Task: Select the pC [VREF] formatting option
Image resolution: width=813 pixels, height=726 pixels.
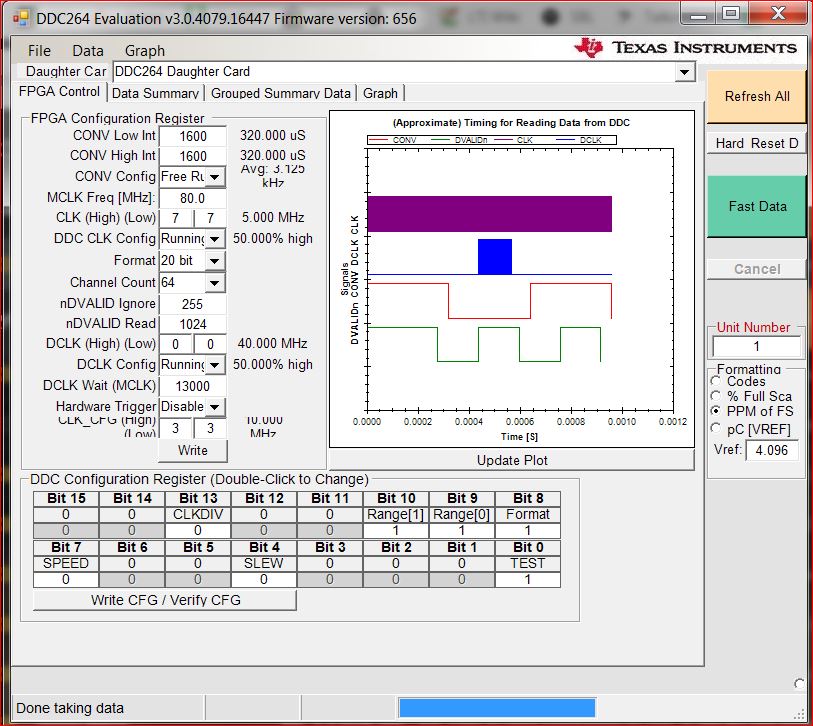Action: 716,429
